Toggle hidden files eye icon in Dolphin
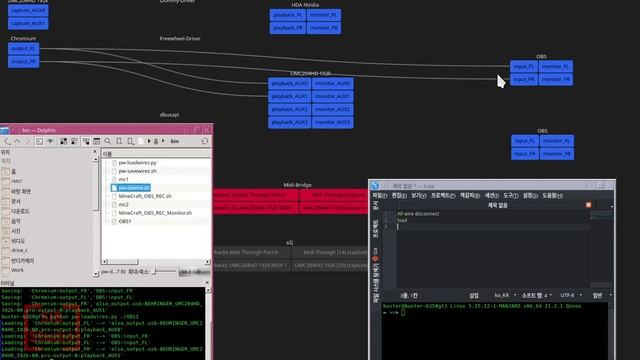Image resolution: width=640 pixels, height=360 pixels. (x=51, y=141)
